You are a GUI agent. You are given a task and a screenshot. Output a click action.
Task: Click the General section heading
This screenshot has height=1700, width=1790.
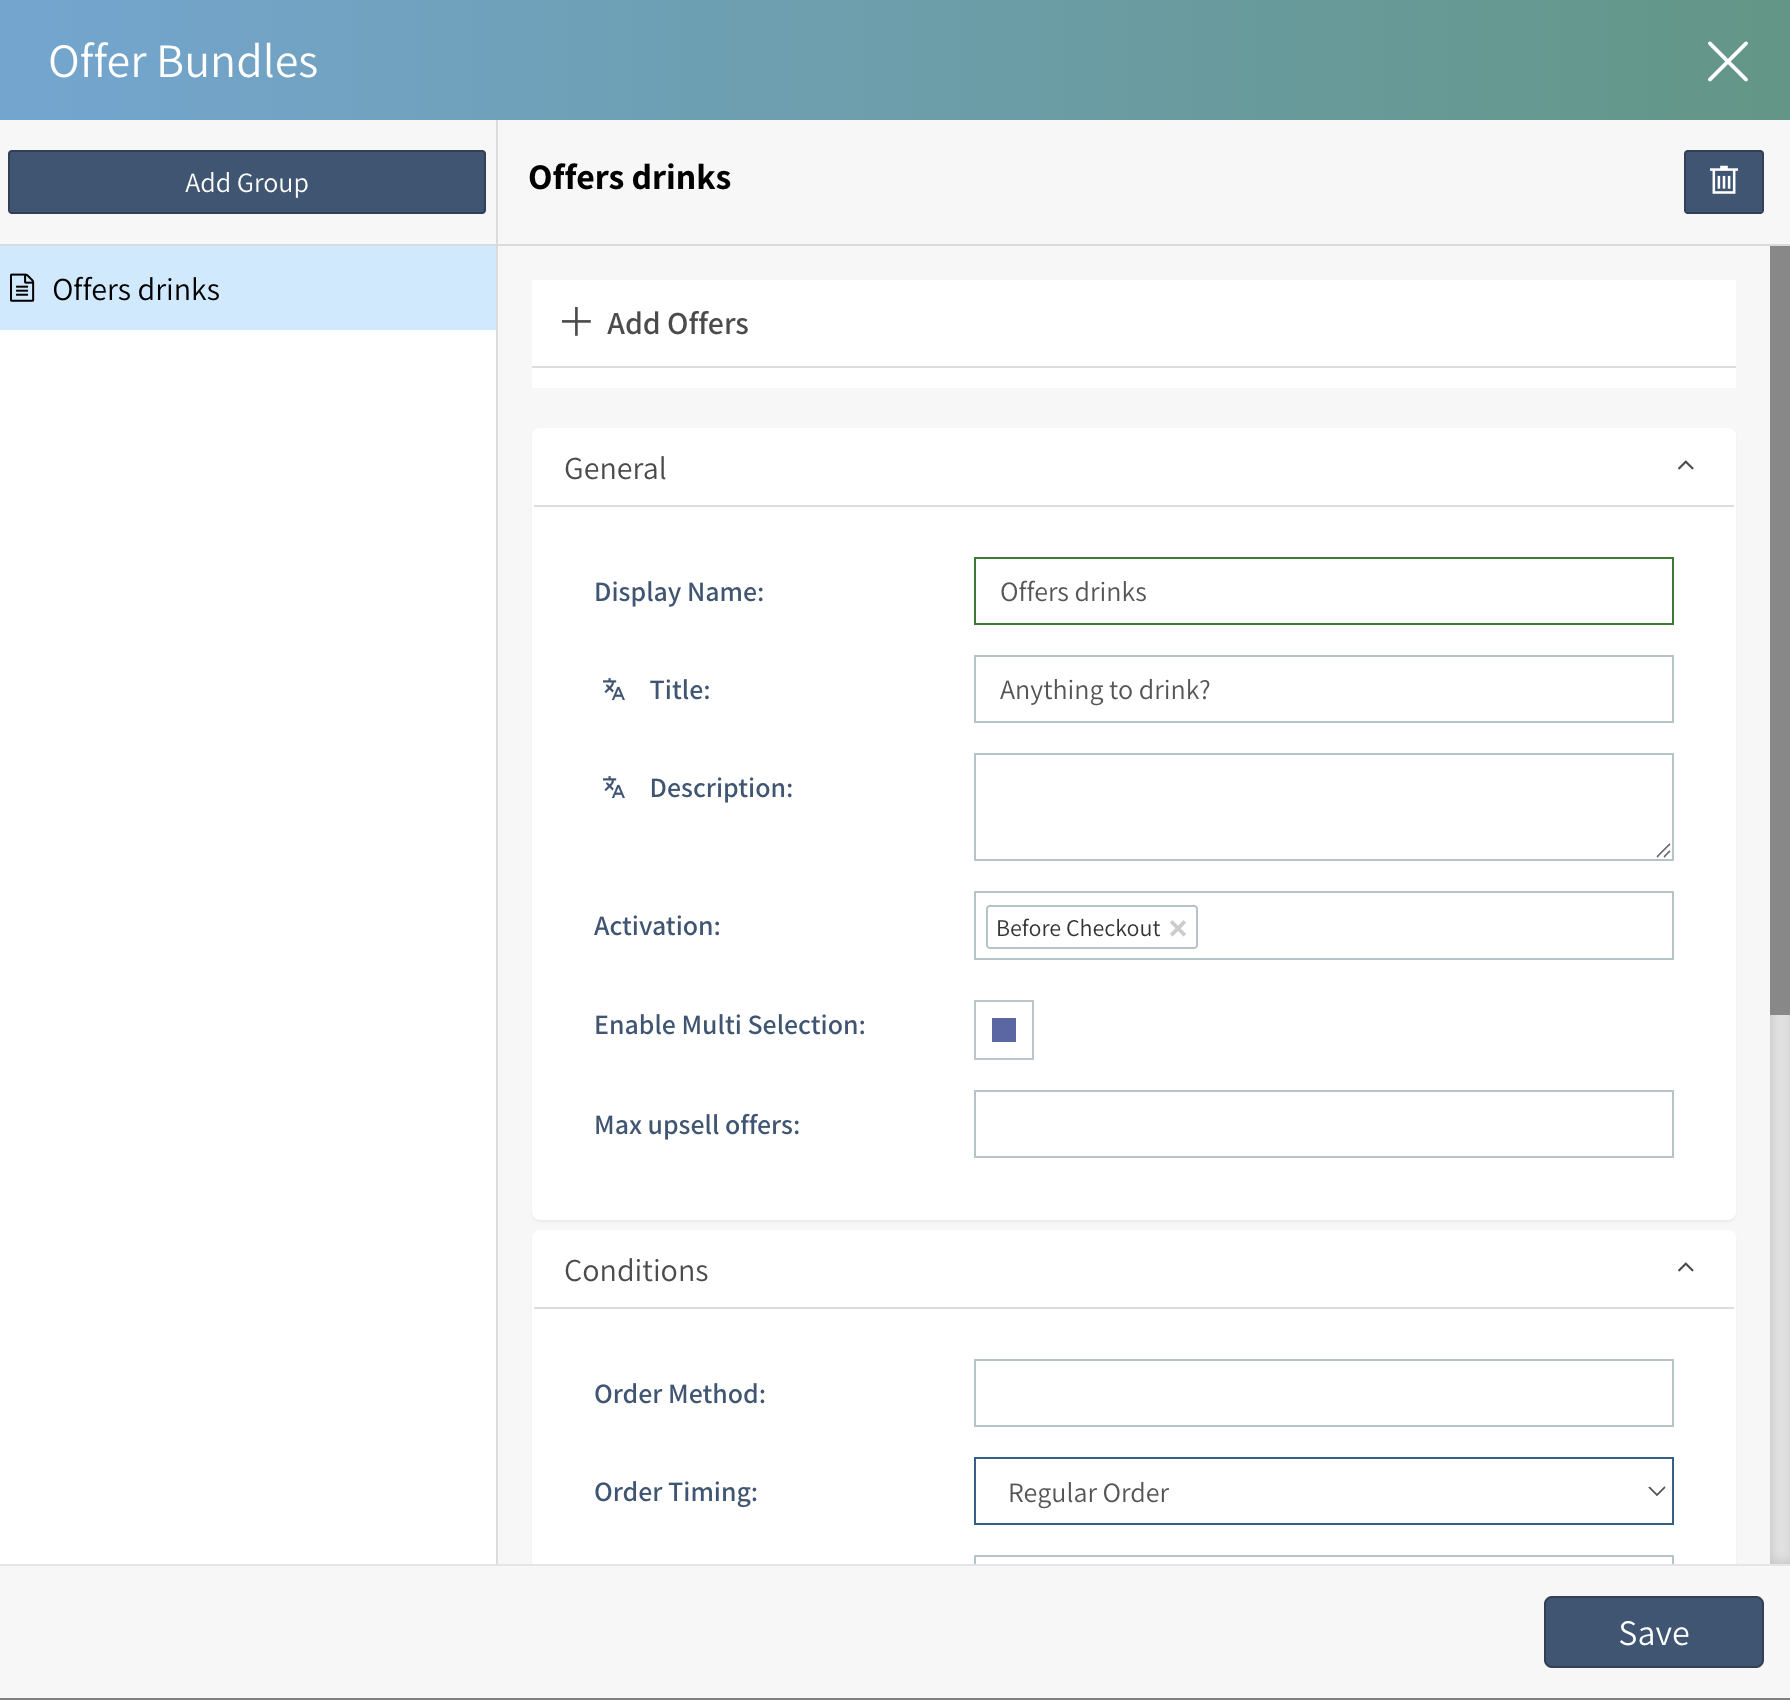(x=615, y=468)
